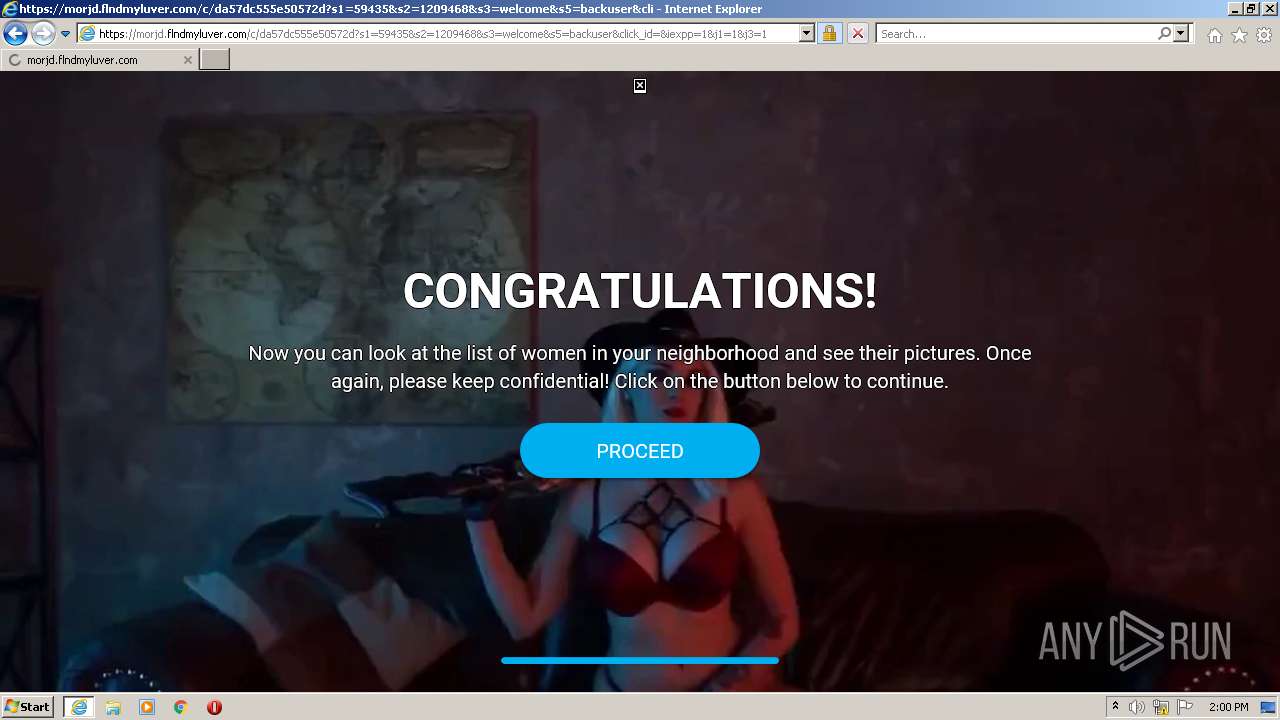
Task: Expand the address bar autocomplete dropdown
Action: click(x=806, y=34)
